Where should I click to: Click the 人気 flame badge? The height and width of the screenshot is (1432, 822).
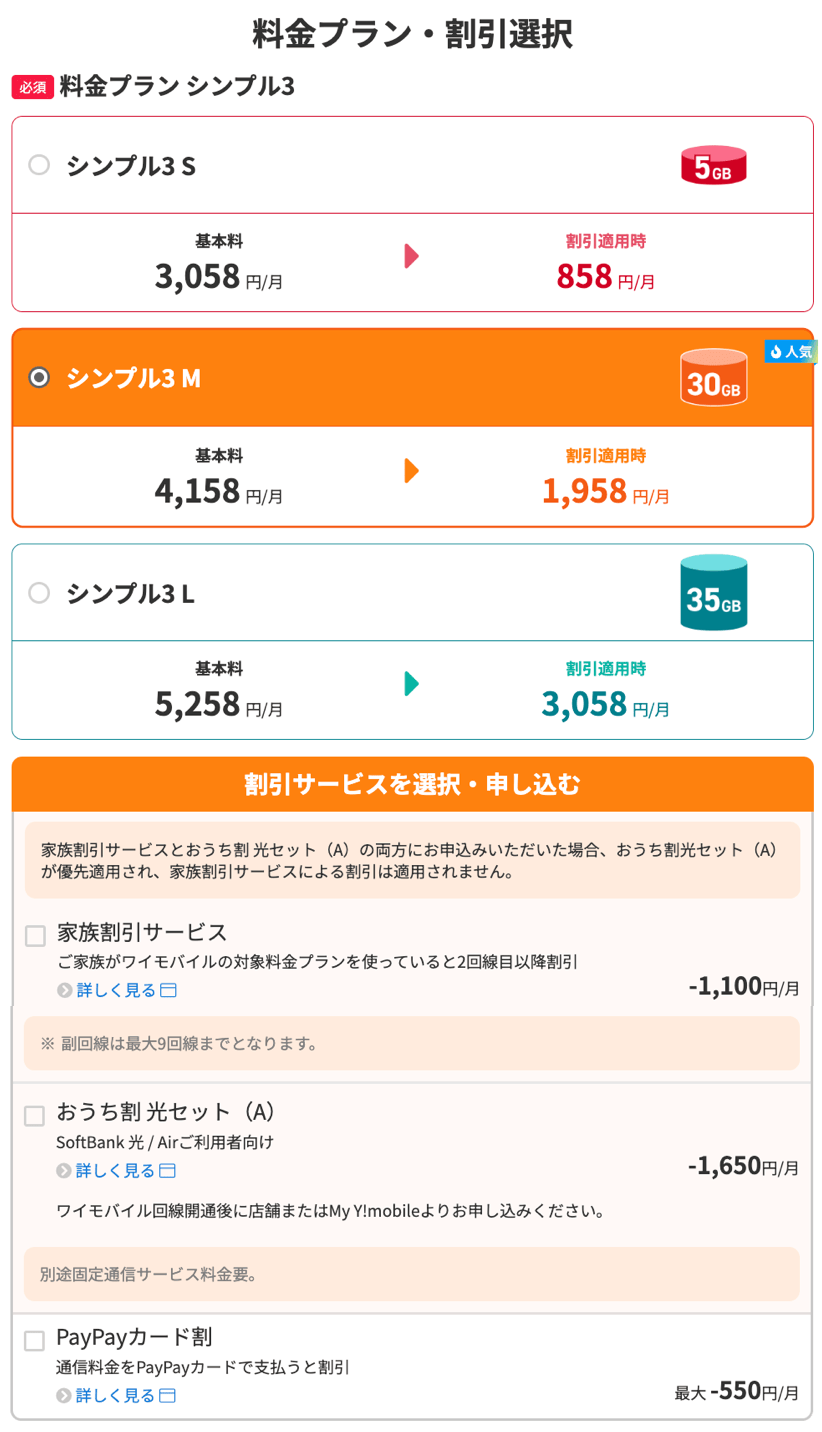click(791, 351)
